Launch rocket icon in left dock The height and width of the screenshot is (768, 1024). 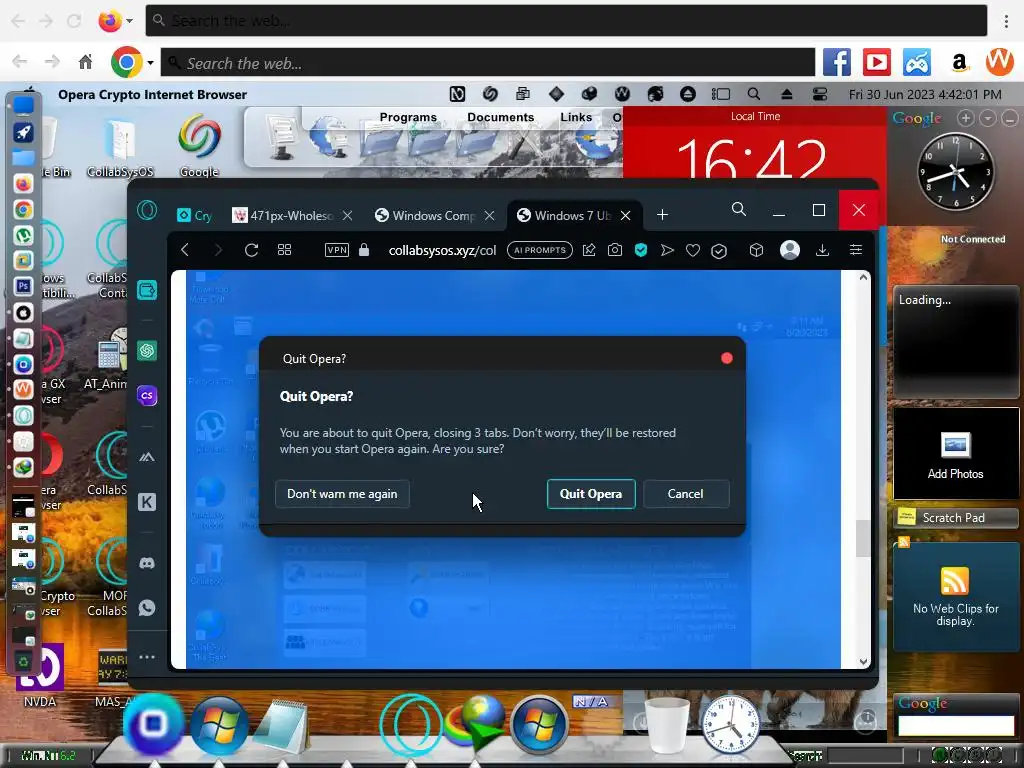point(24,133)
